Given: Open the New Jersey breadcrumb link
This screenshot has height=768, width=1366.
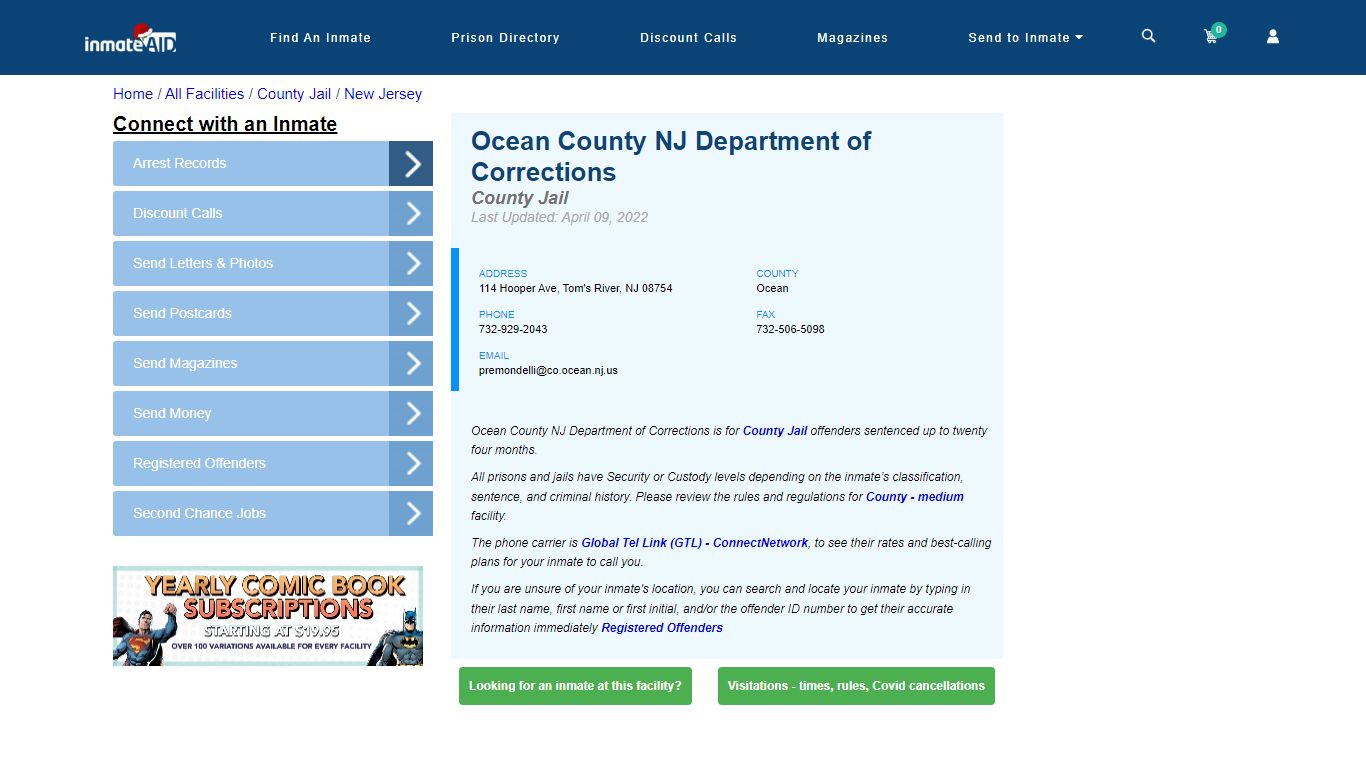Looking at the screenshot, I should pos(383,94).
